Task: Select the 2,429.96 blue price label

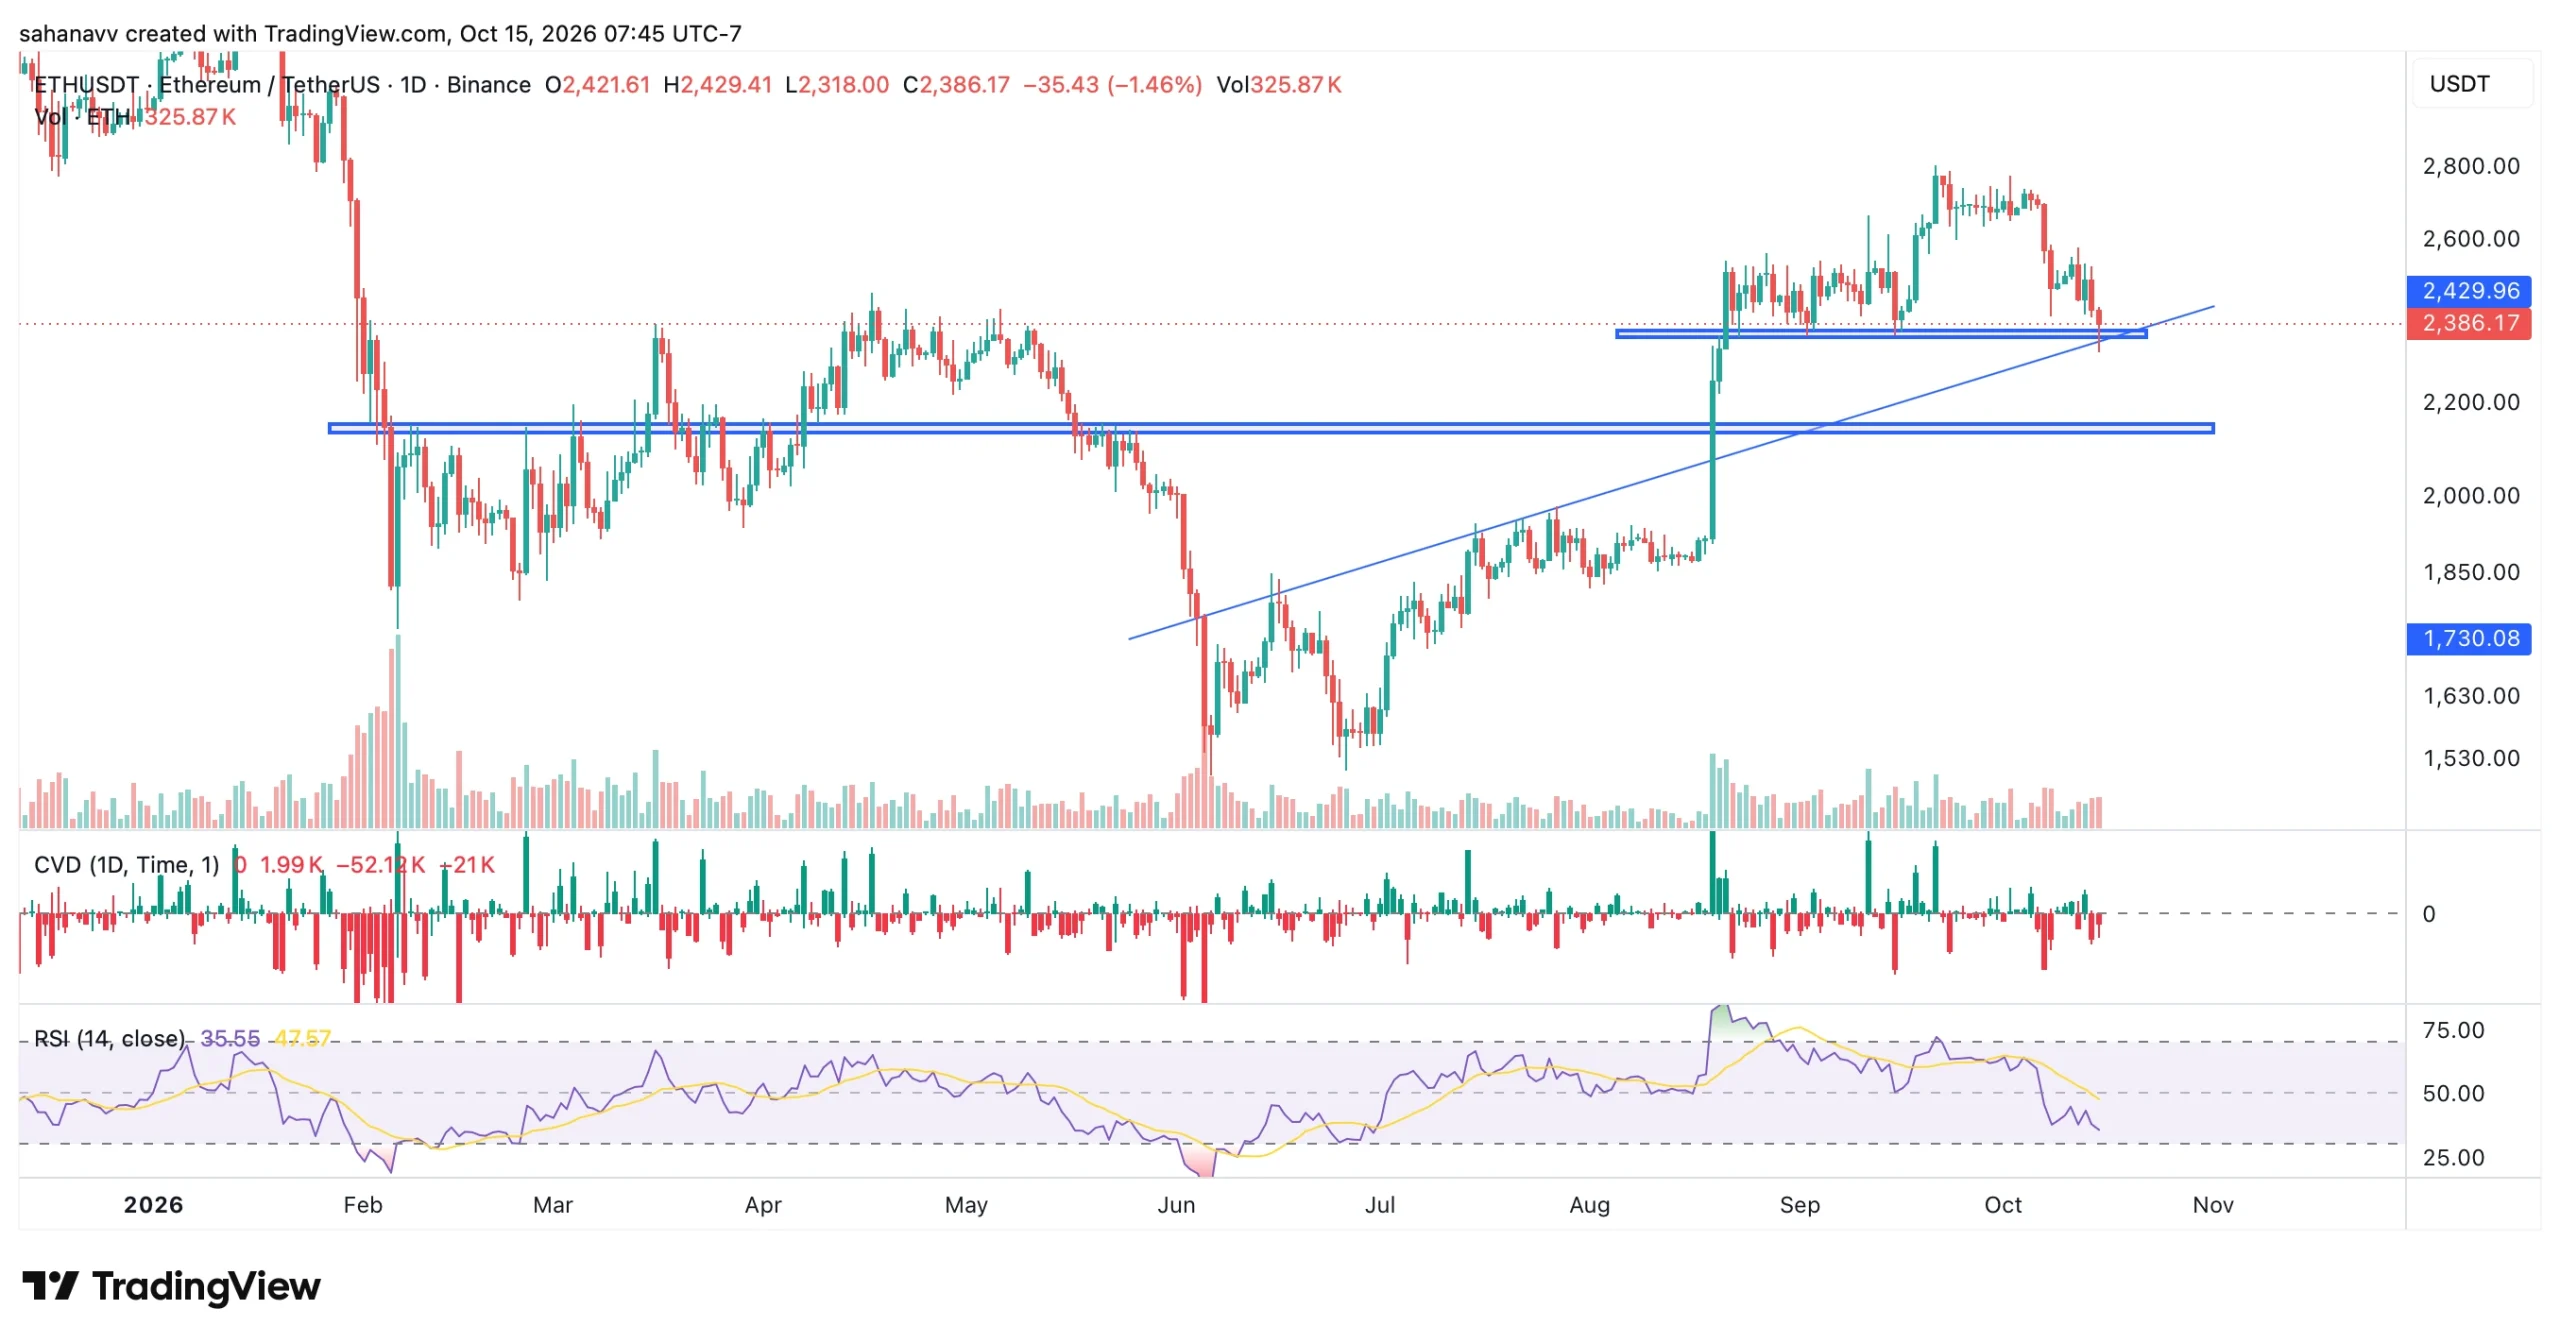Action: pyautogui.click(x=2468, y=290)
